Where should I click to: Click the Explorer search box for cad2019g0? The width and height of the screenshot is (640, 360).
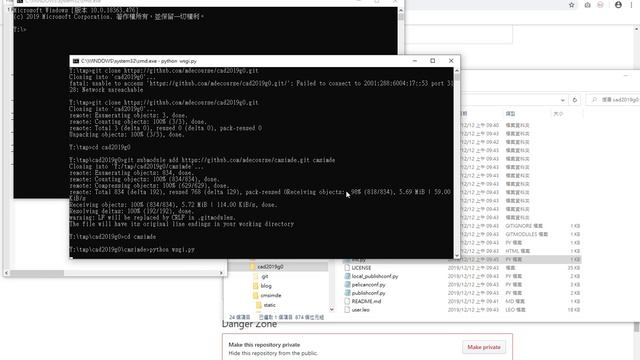click(613, 100)
